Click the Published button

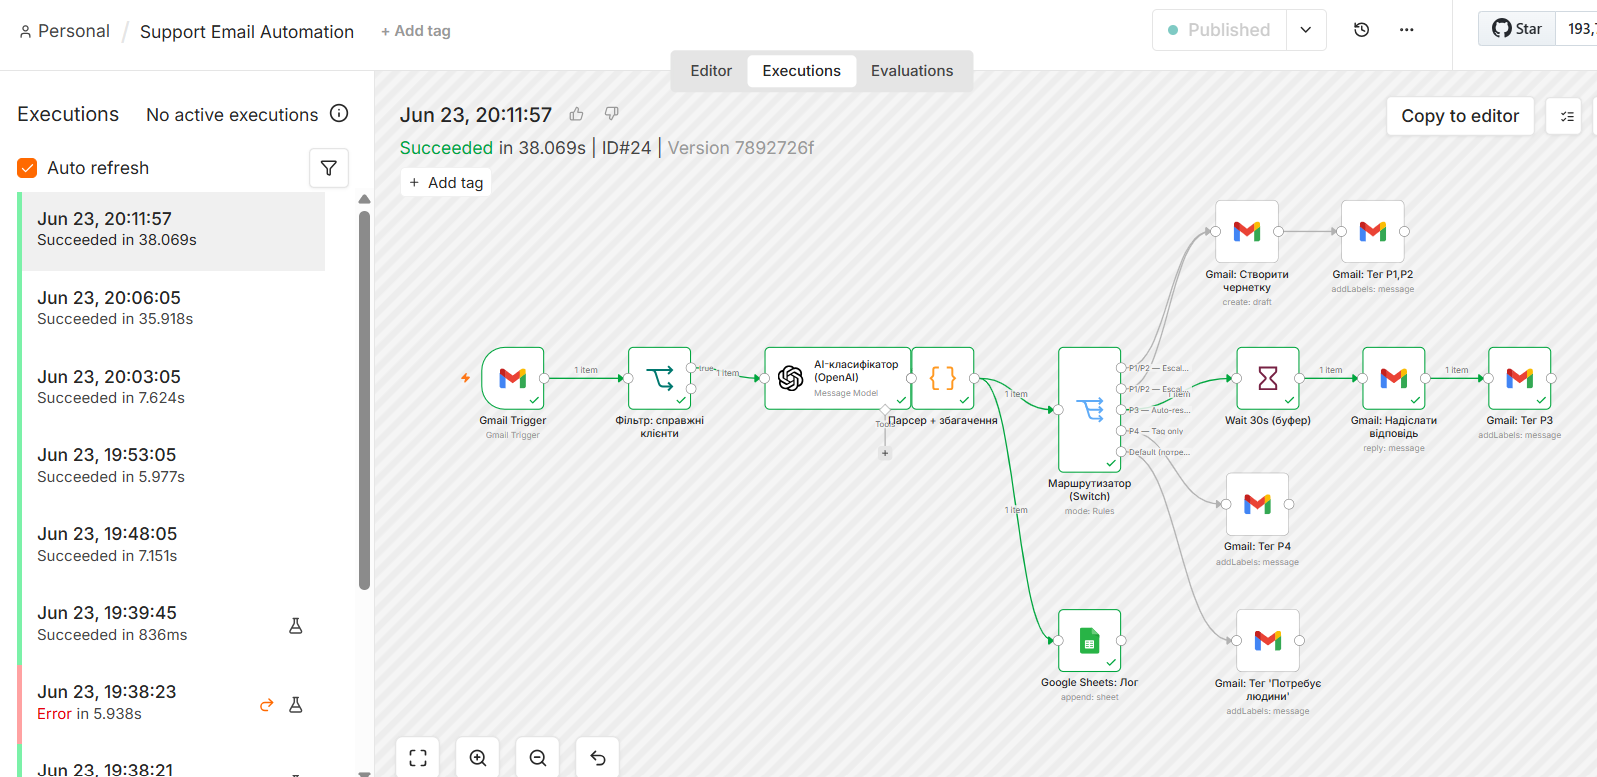[1219, 30]
